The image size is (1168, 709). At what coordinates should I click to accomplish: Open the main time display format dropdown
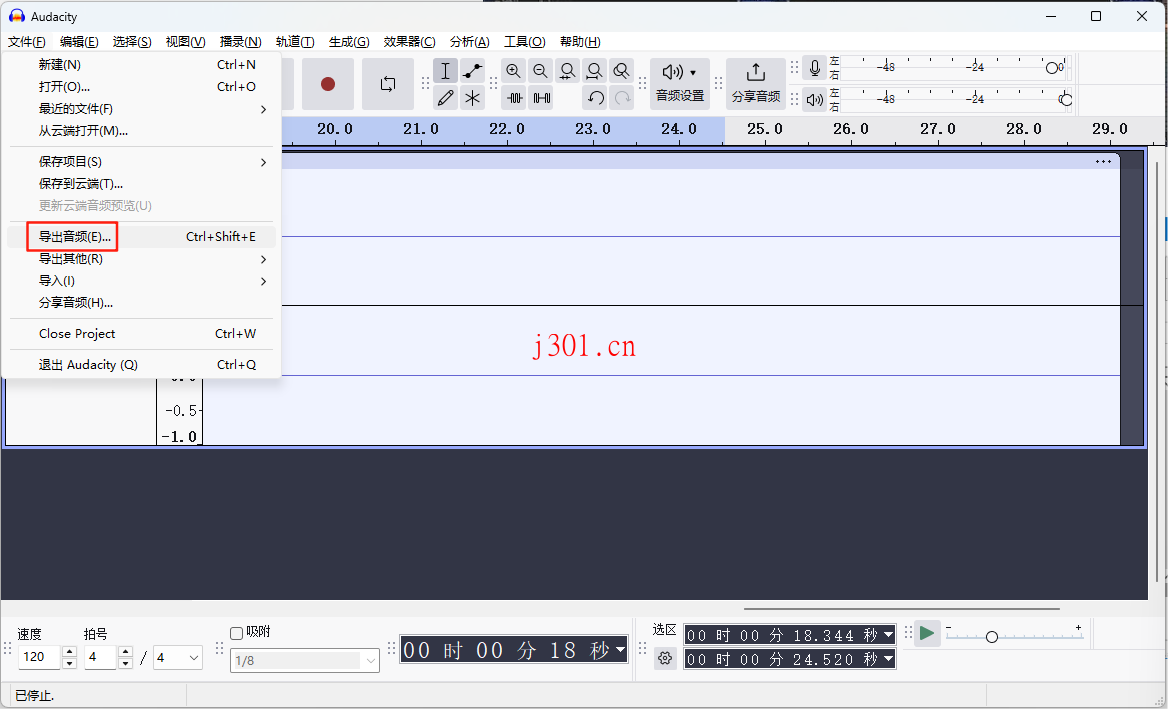click(x=620, y=650)
